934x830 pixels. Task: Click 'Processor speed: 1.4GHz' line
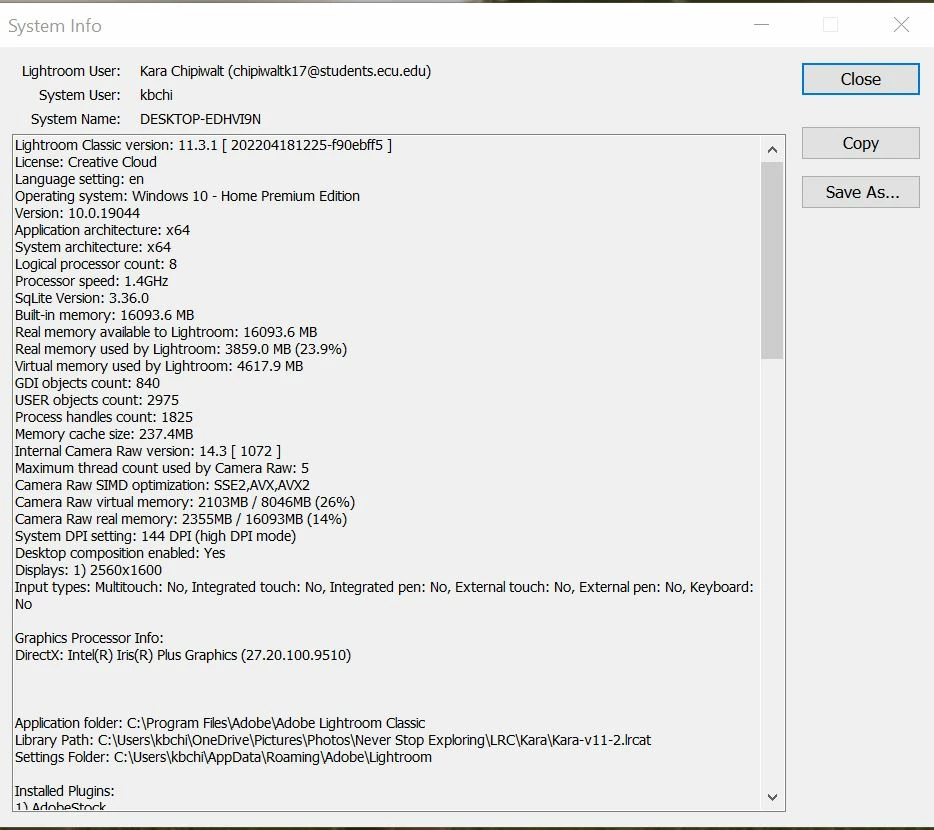pos(92,281)
